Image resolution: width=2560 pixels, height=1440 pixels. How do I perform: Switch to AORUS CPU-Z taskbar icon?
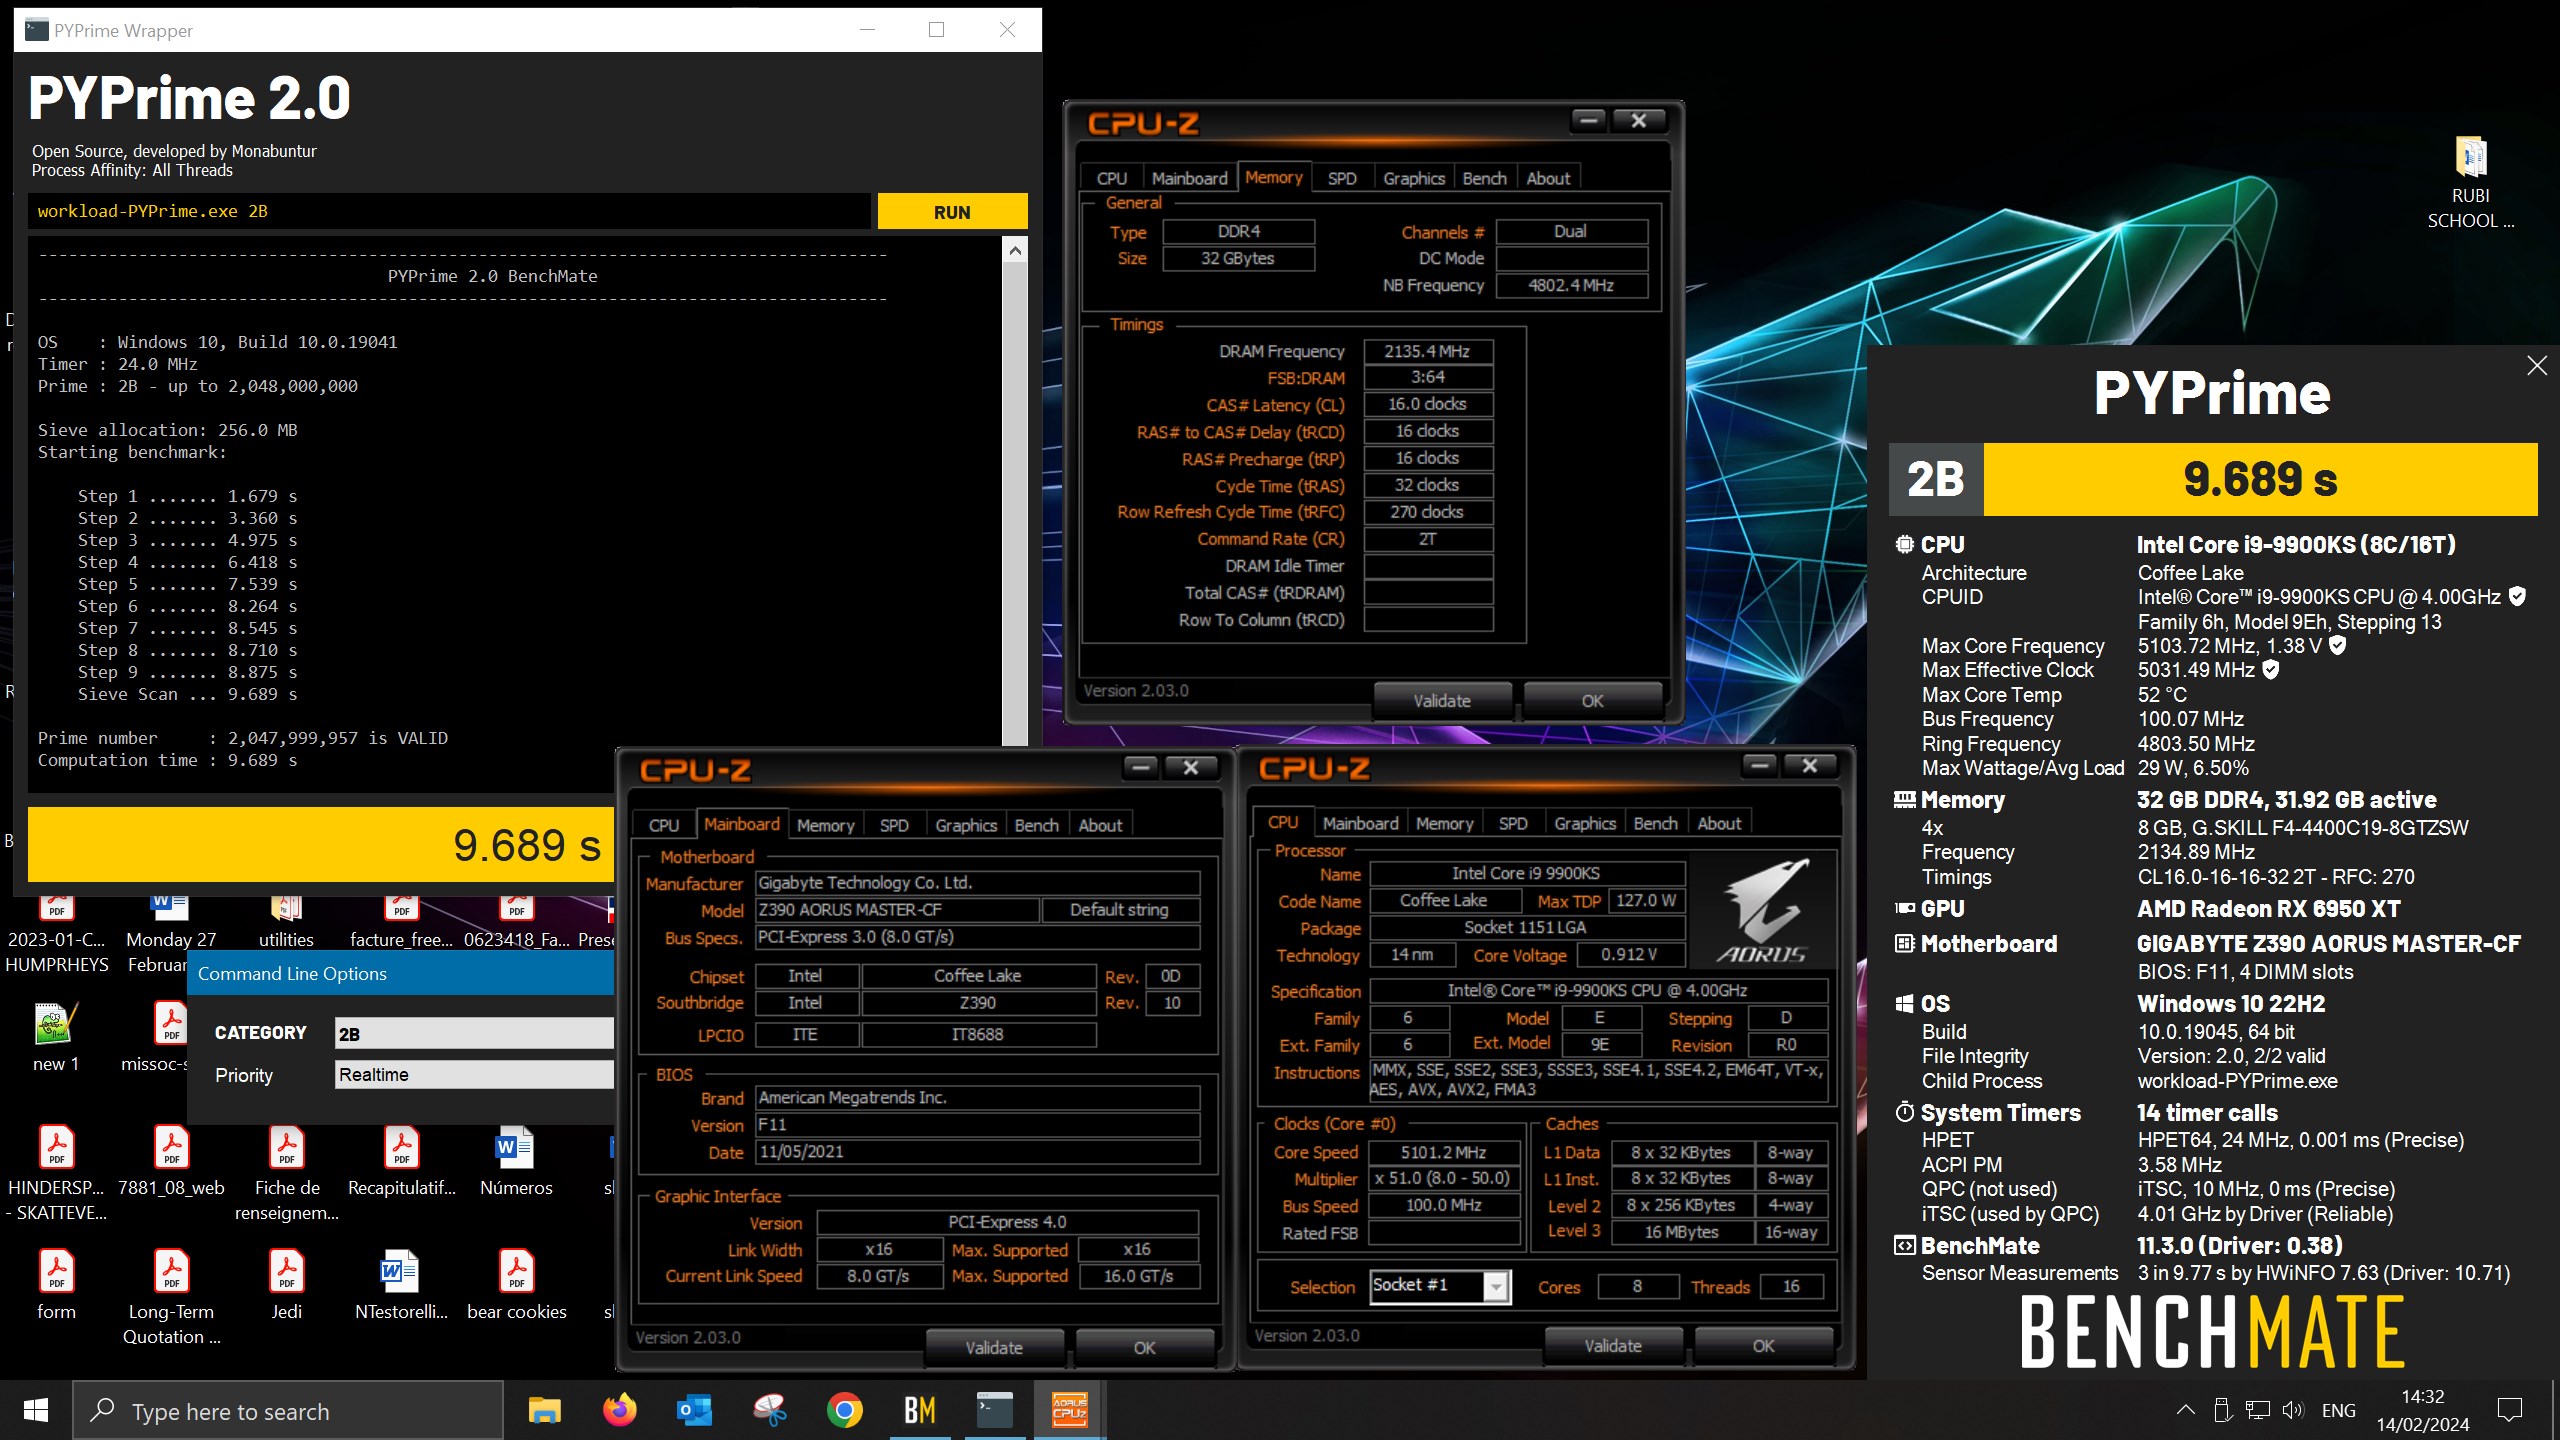(1069, 1410)
